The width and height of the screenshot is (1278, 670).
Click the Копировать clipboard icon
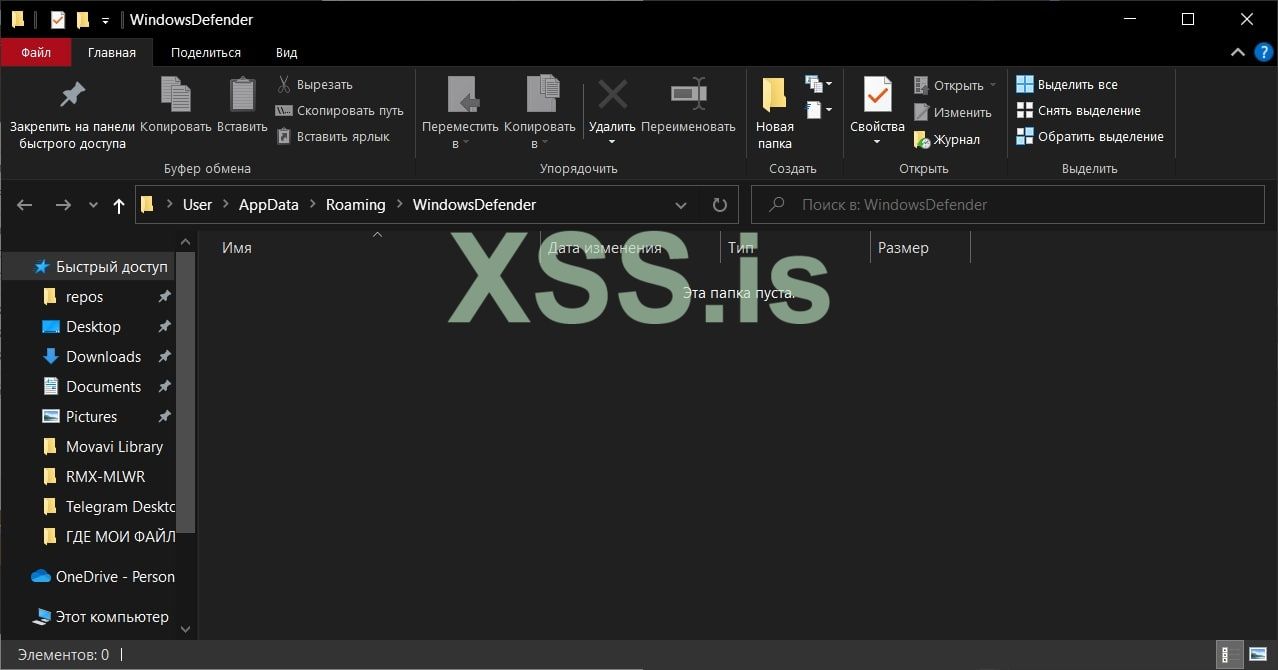[x=176, y=104]
